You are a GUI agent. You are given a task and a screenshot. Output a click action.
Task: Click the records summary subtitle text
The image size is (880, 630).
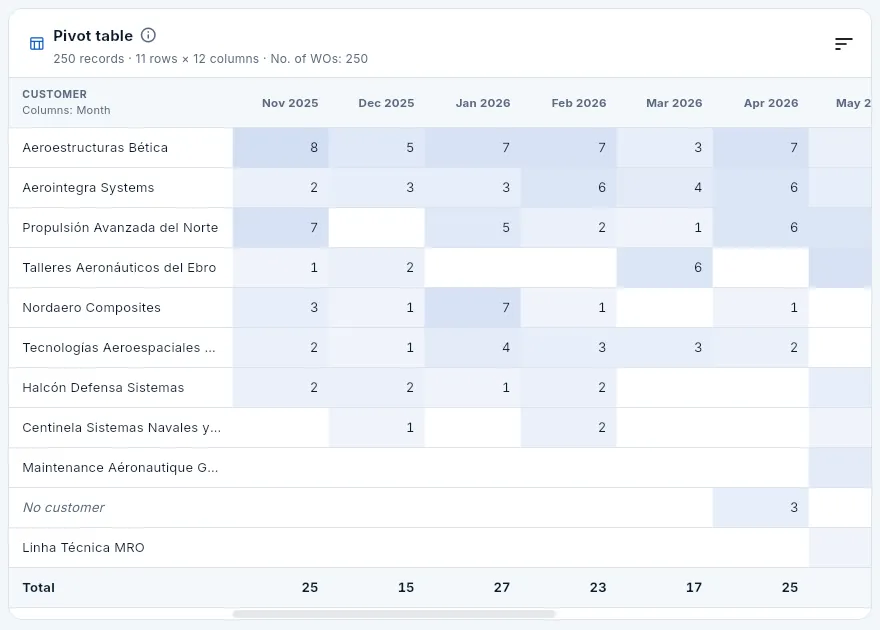pos(210,59)
